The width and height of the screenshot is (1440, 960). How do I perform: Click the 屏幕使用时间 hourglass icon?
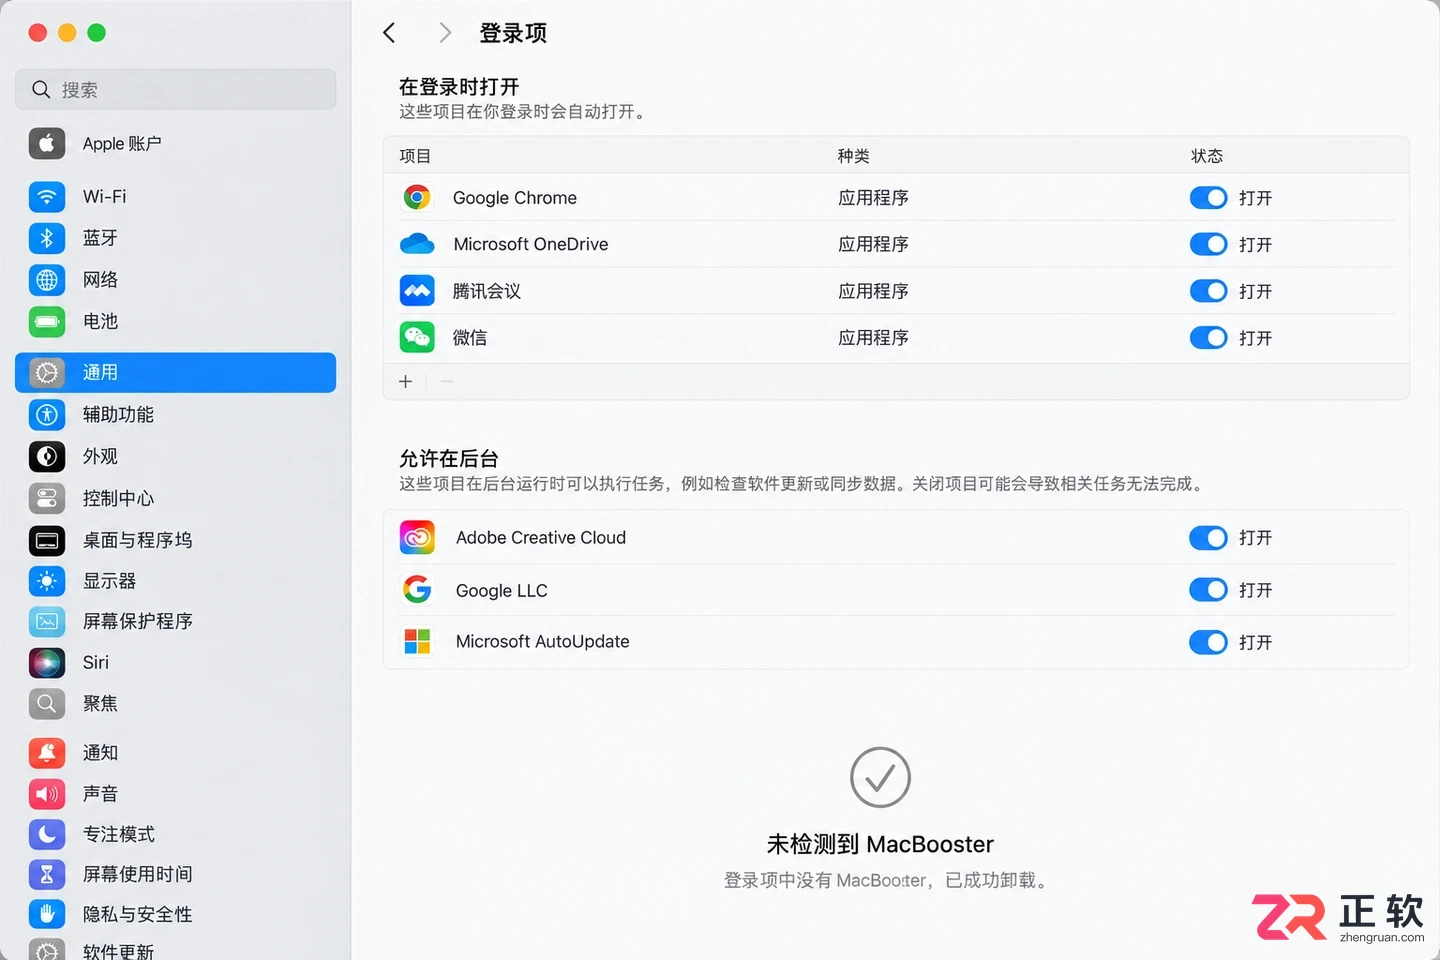coord(47,874)
